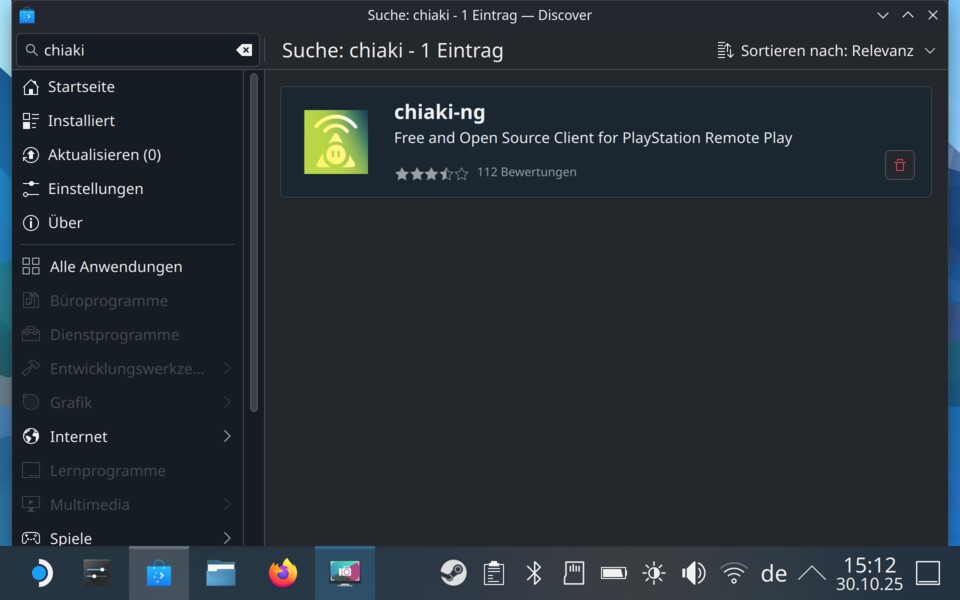This screenshot has width=960, height=600.
Task: Expand hidden system tray items via up arrow
Action: tap(813, 573)
